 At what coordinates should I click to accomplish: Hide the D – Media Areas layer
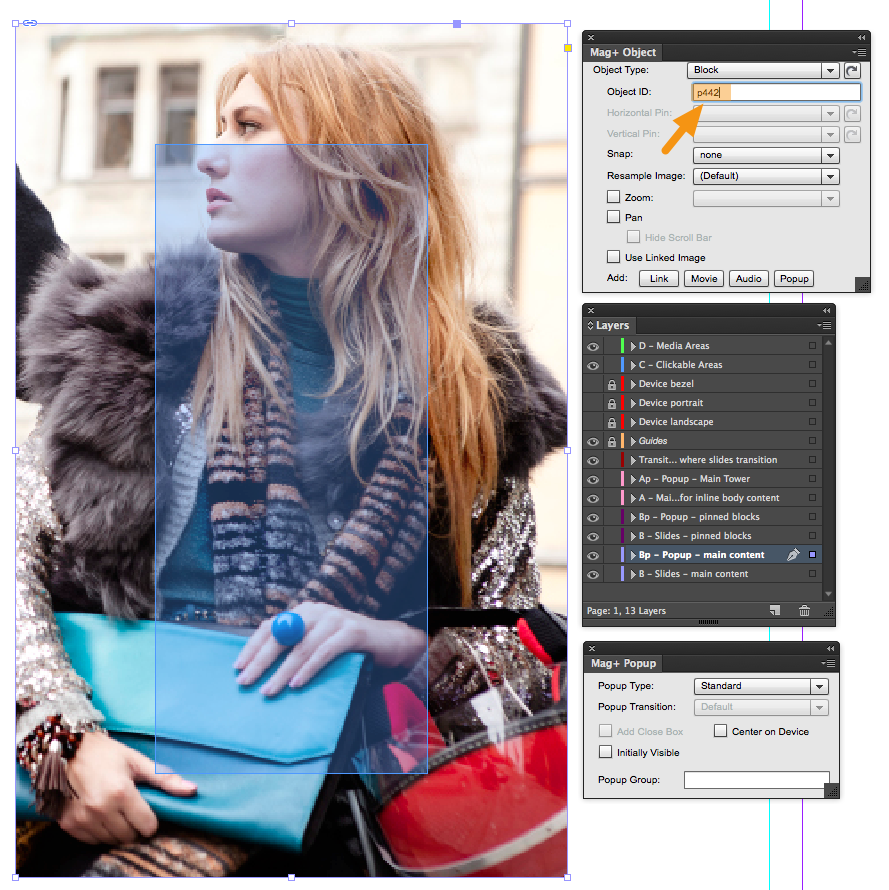[x=593, y=346]
